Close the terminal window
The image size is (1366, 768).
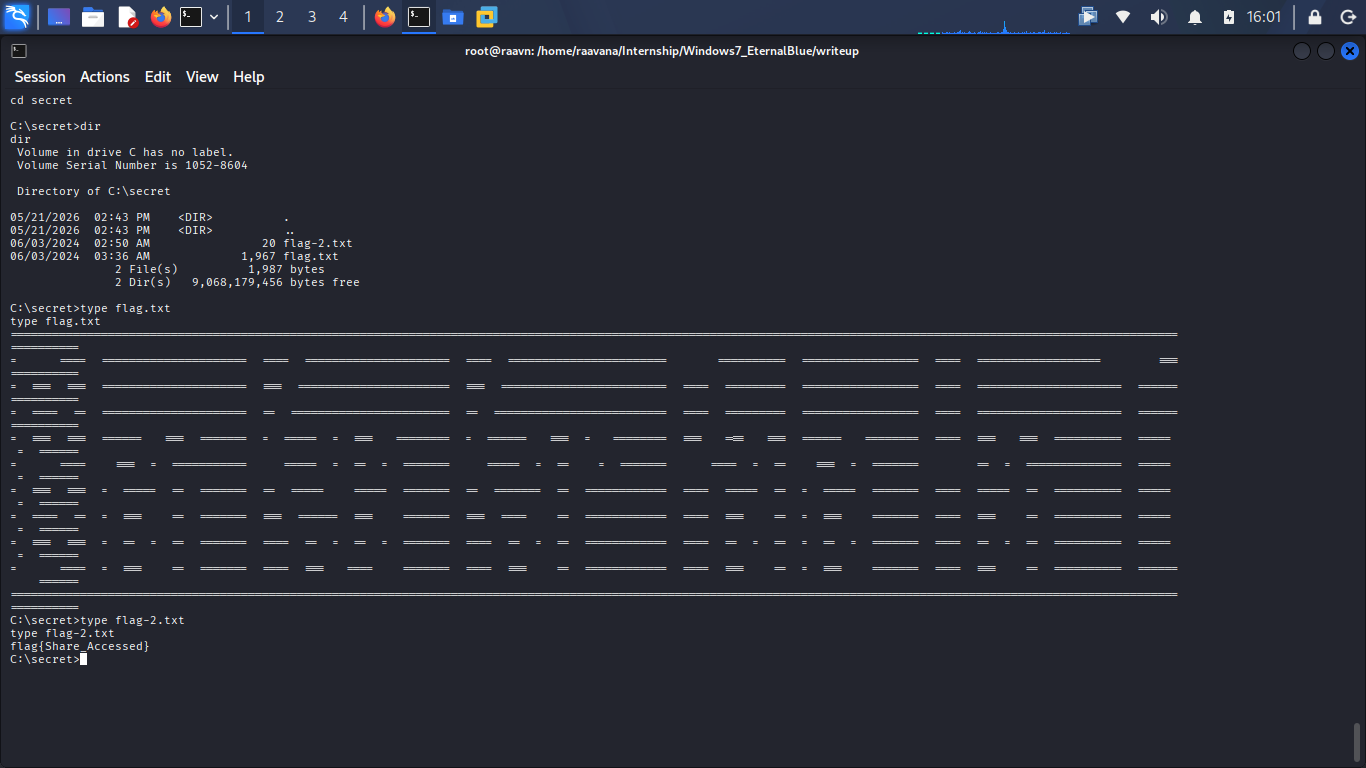(x=1350, y=51)
